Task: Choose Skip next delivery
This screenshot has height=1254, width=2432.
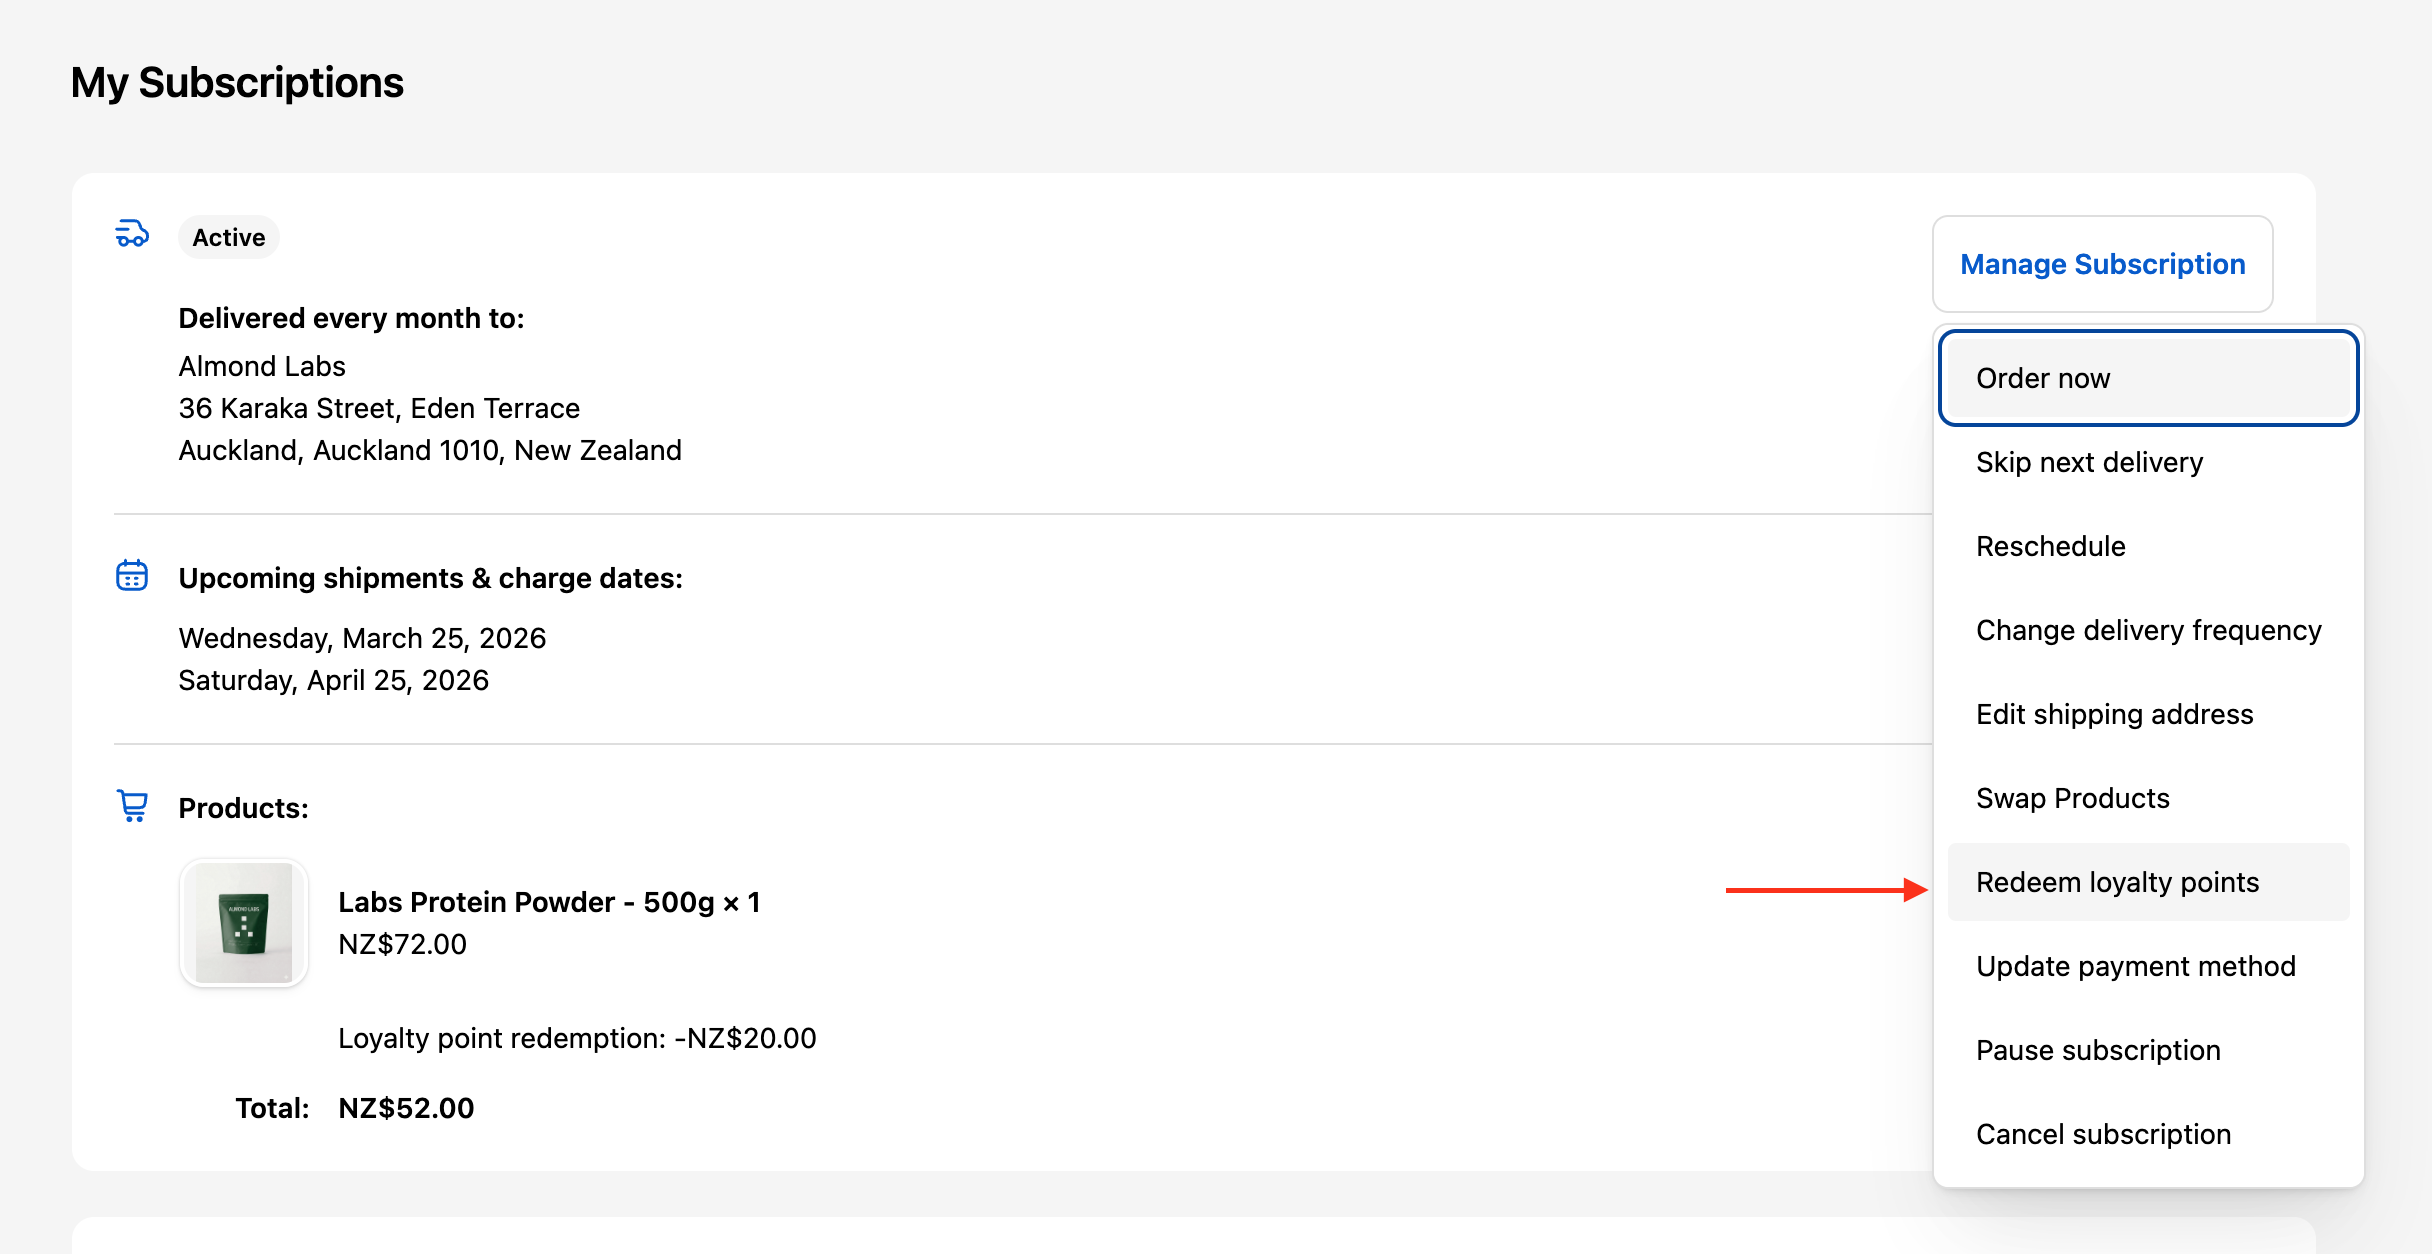Action: pos(2089,462)
